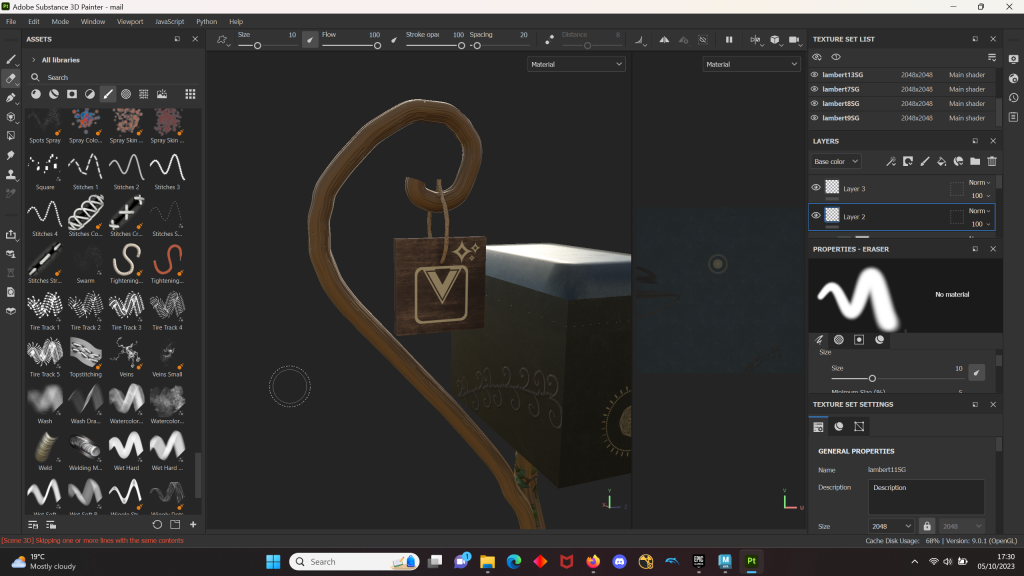Screen dimensions: 1024x576
Task: Open Log panel from right dock
Action: point(1014,118)
